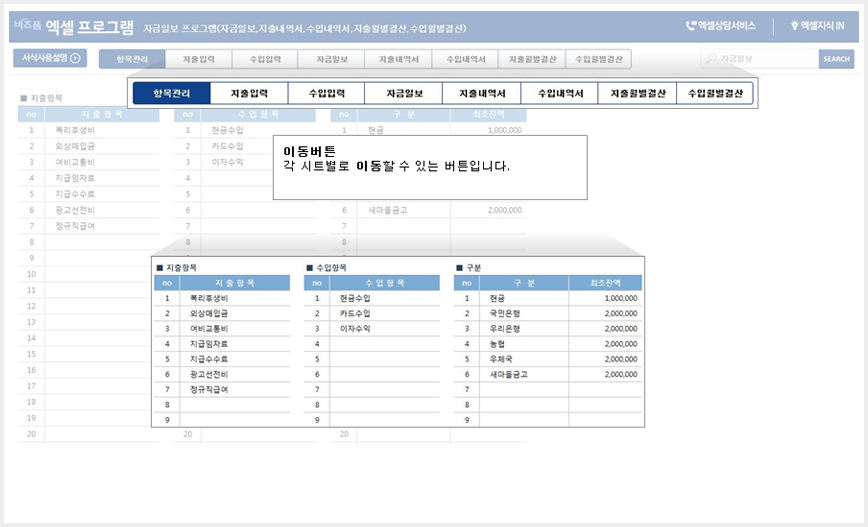Select the small faded 항목관리 tab
Image resolution: width=868 pixels, height=527 pixels.
pyautogui.click(x=132, y=59)
